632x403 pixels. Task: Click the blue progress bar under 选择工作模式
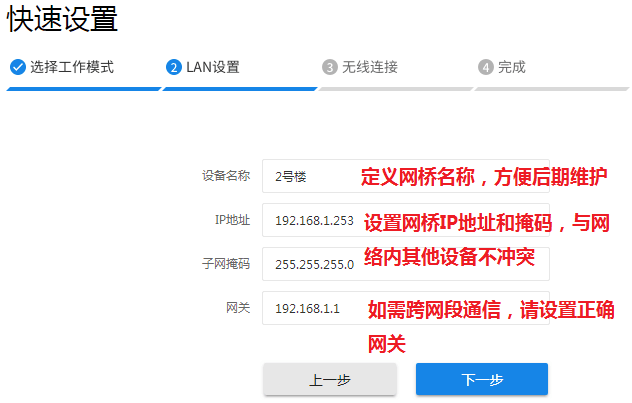pos(82,88)
